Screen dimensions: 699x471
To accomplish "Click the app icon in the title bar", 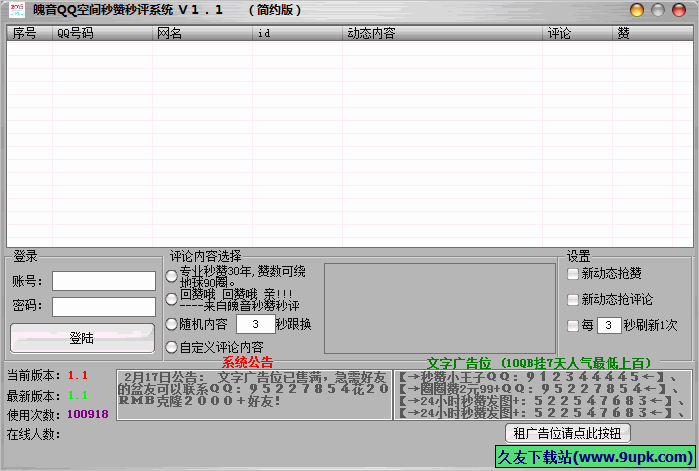I will tap(16, 10).
